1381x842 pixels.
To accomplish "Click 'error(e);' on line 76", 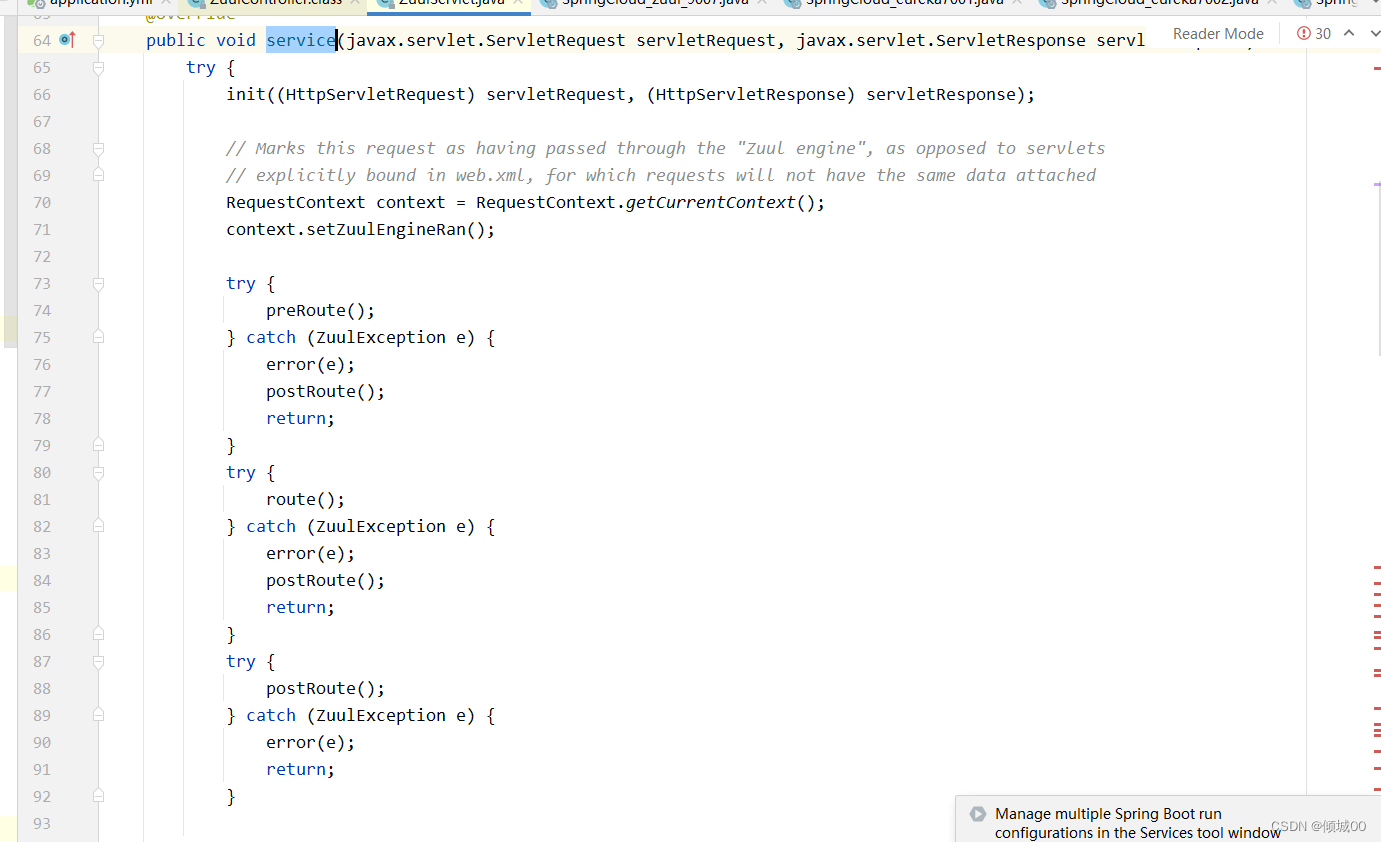I will [311, 364].
